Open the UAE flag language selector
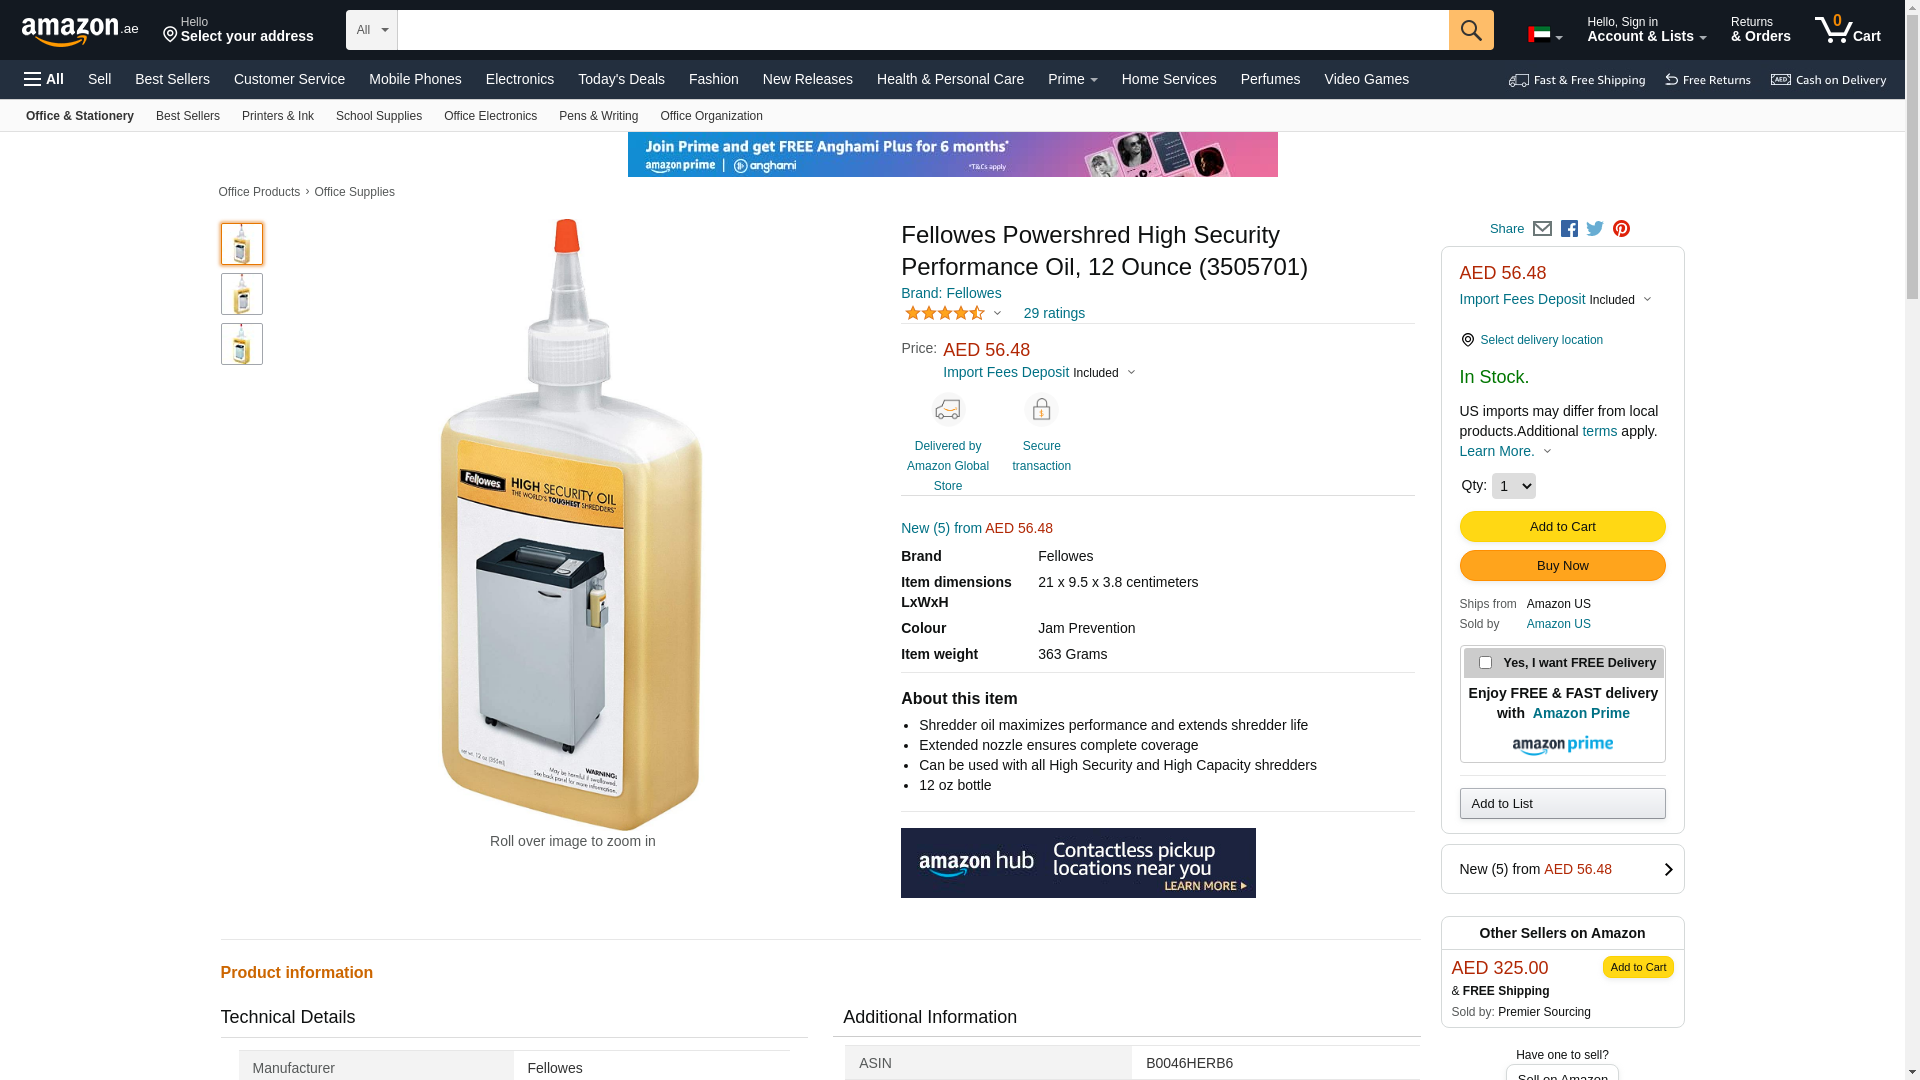Screen dimensions: 1920x1080 click(x=1544, y=35)
